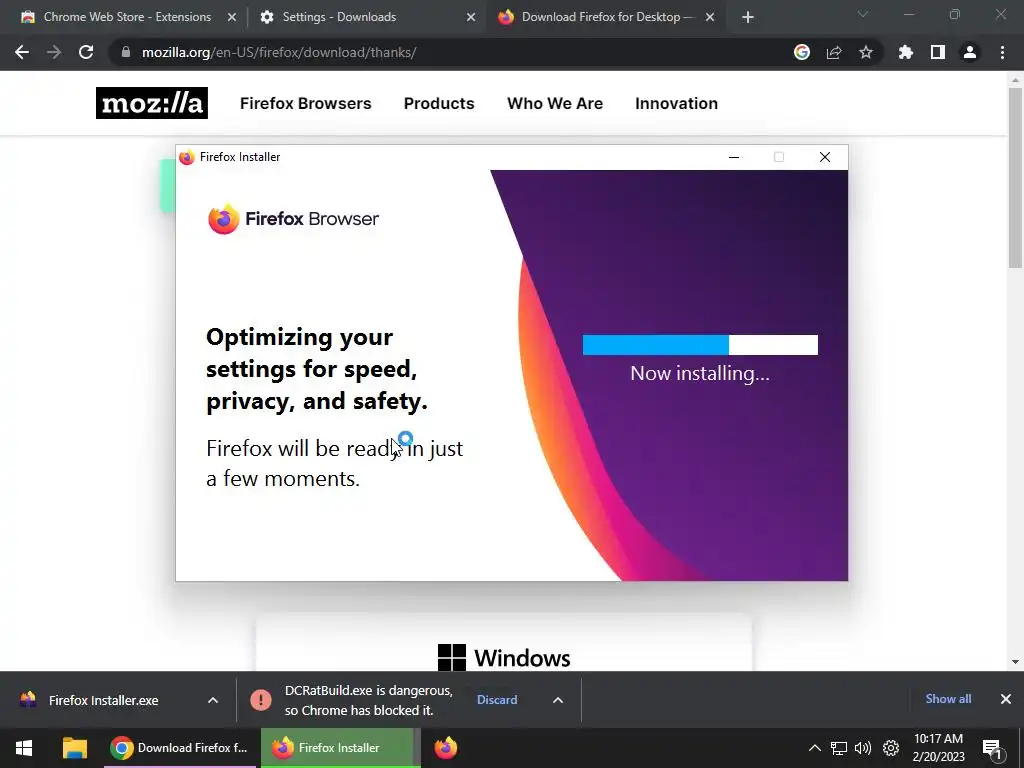Open the Google icon in the address bar
The image size is (1024, 768).
[802, 52]
